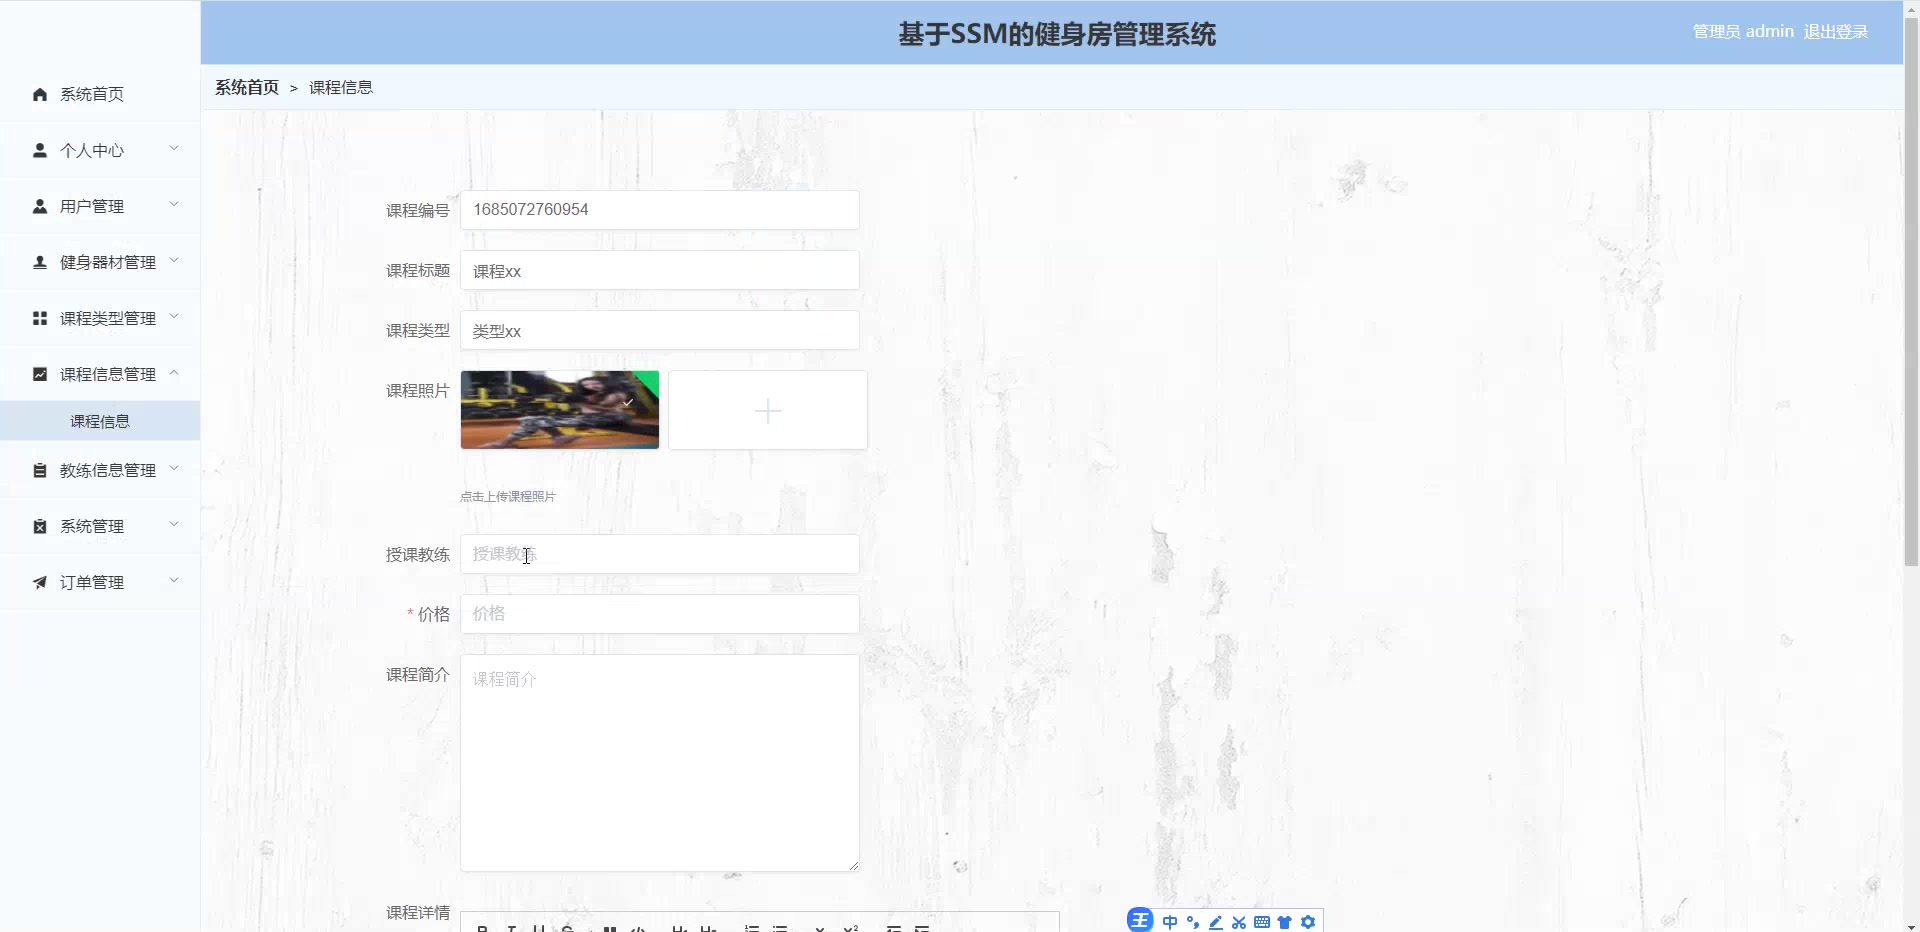Click the 退出登录 logout link
The image size is (1920, 932).
pos(1836,32)
